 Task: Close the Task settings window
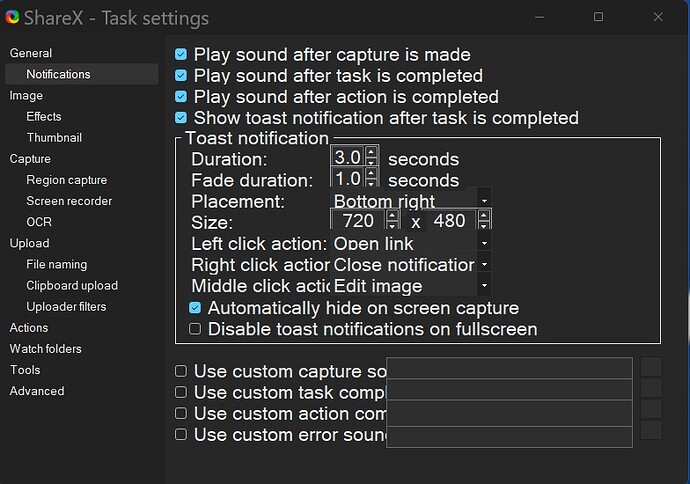[x=658, y=17]
